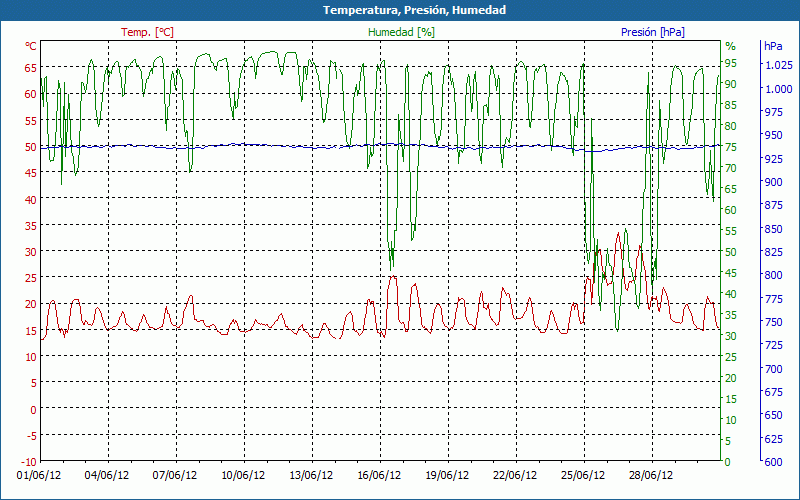Click the '40' temperature axis value
The height and width of the screenshot is (500, 800).
[31, 199]
